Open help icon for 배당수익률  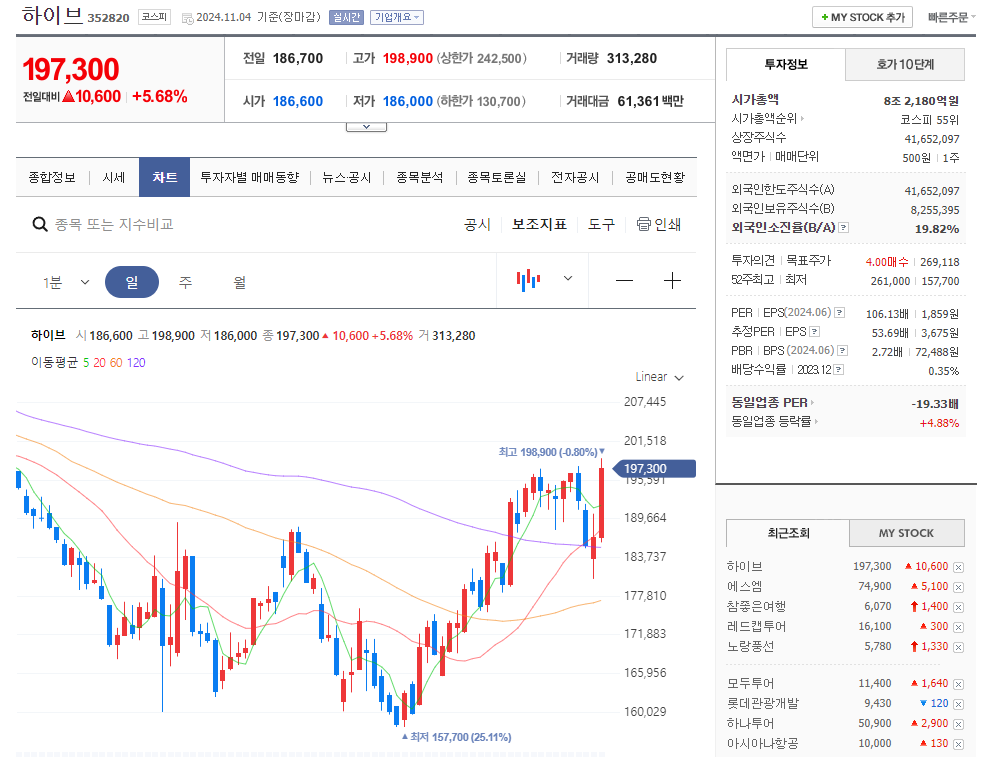pos(839,369)
